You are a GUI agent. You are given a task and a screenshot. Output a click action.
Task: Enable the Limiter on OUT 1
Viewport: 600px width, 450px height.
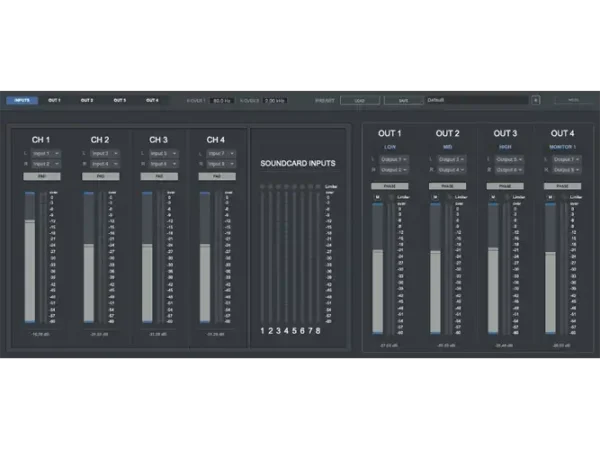point(391,197)
